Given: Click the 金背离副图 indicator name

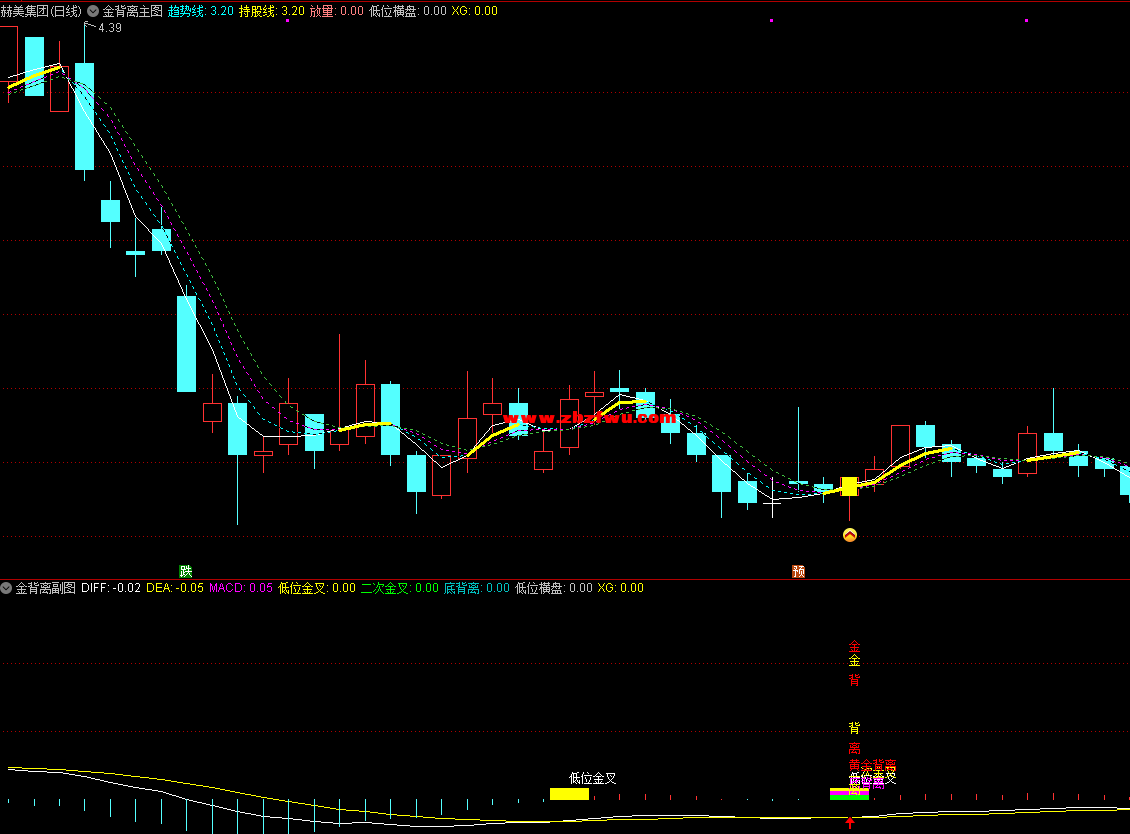Looking at the screenshot, I should click(45, 588).
